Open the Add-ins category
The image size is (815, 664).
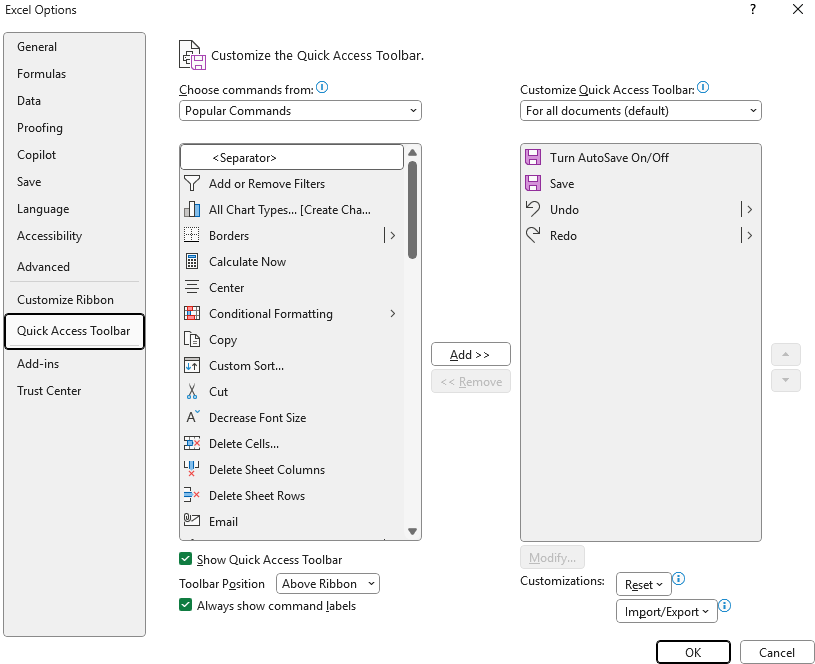point(74,364)
